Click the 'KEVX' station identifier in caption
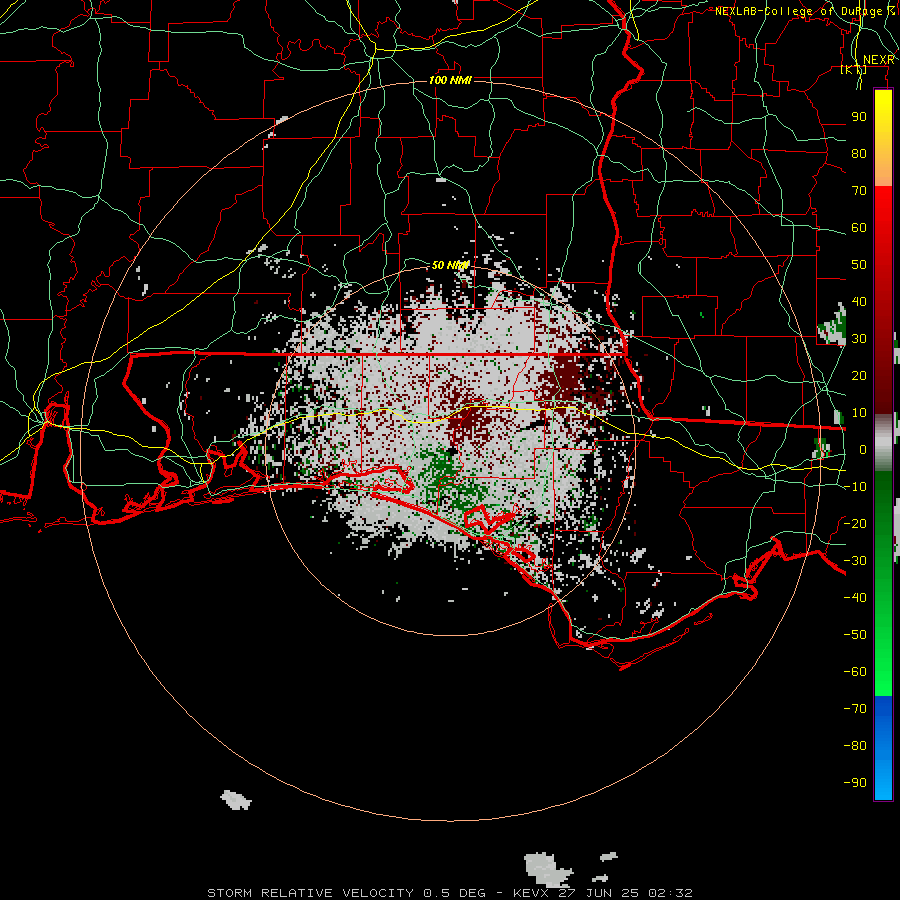 (x=531, y=893)
